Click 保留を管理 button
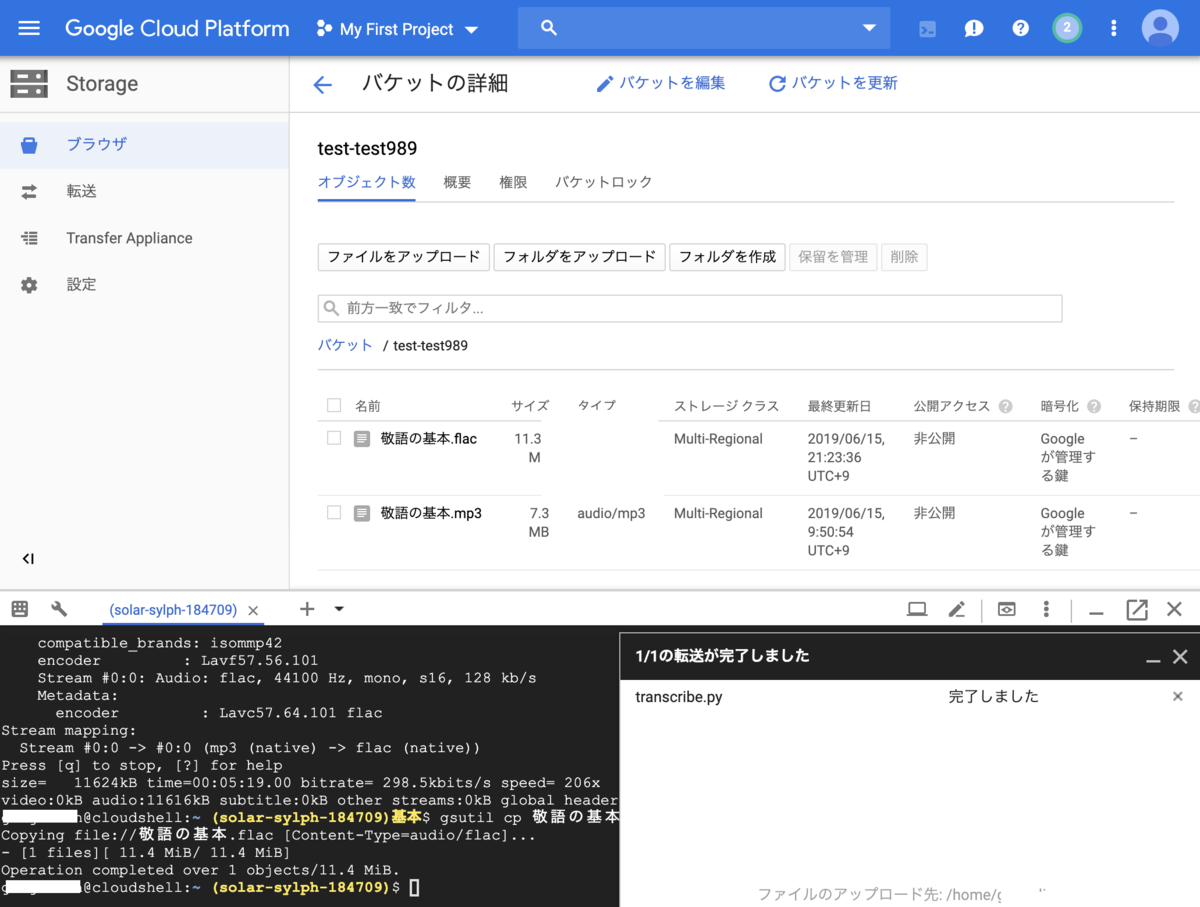Image resolution: width=1200 pixels, height=907 pixels. click(x=833, y=257)
